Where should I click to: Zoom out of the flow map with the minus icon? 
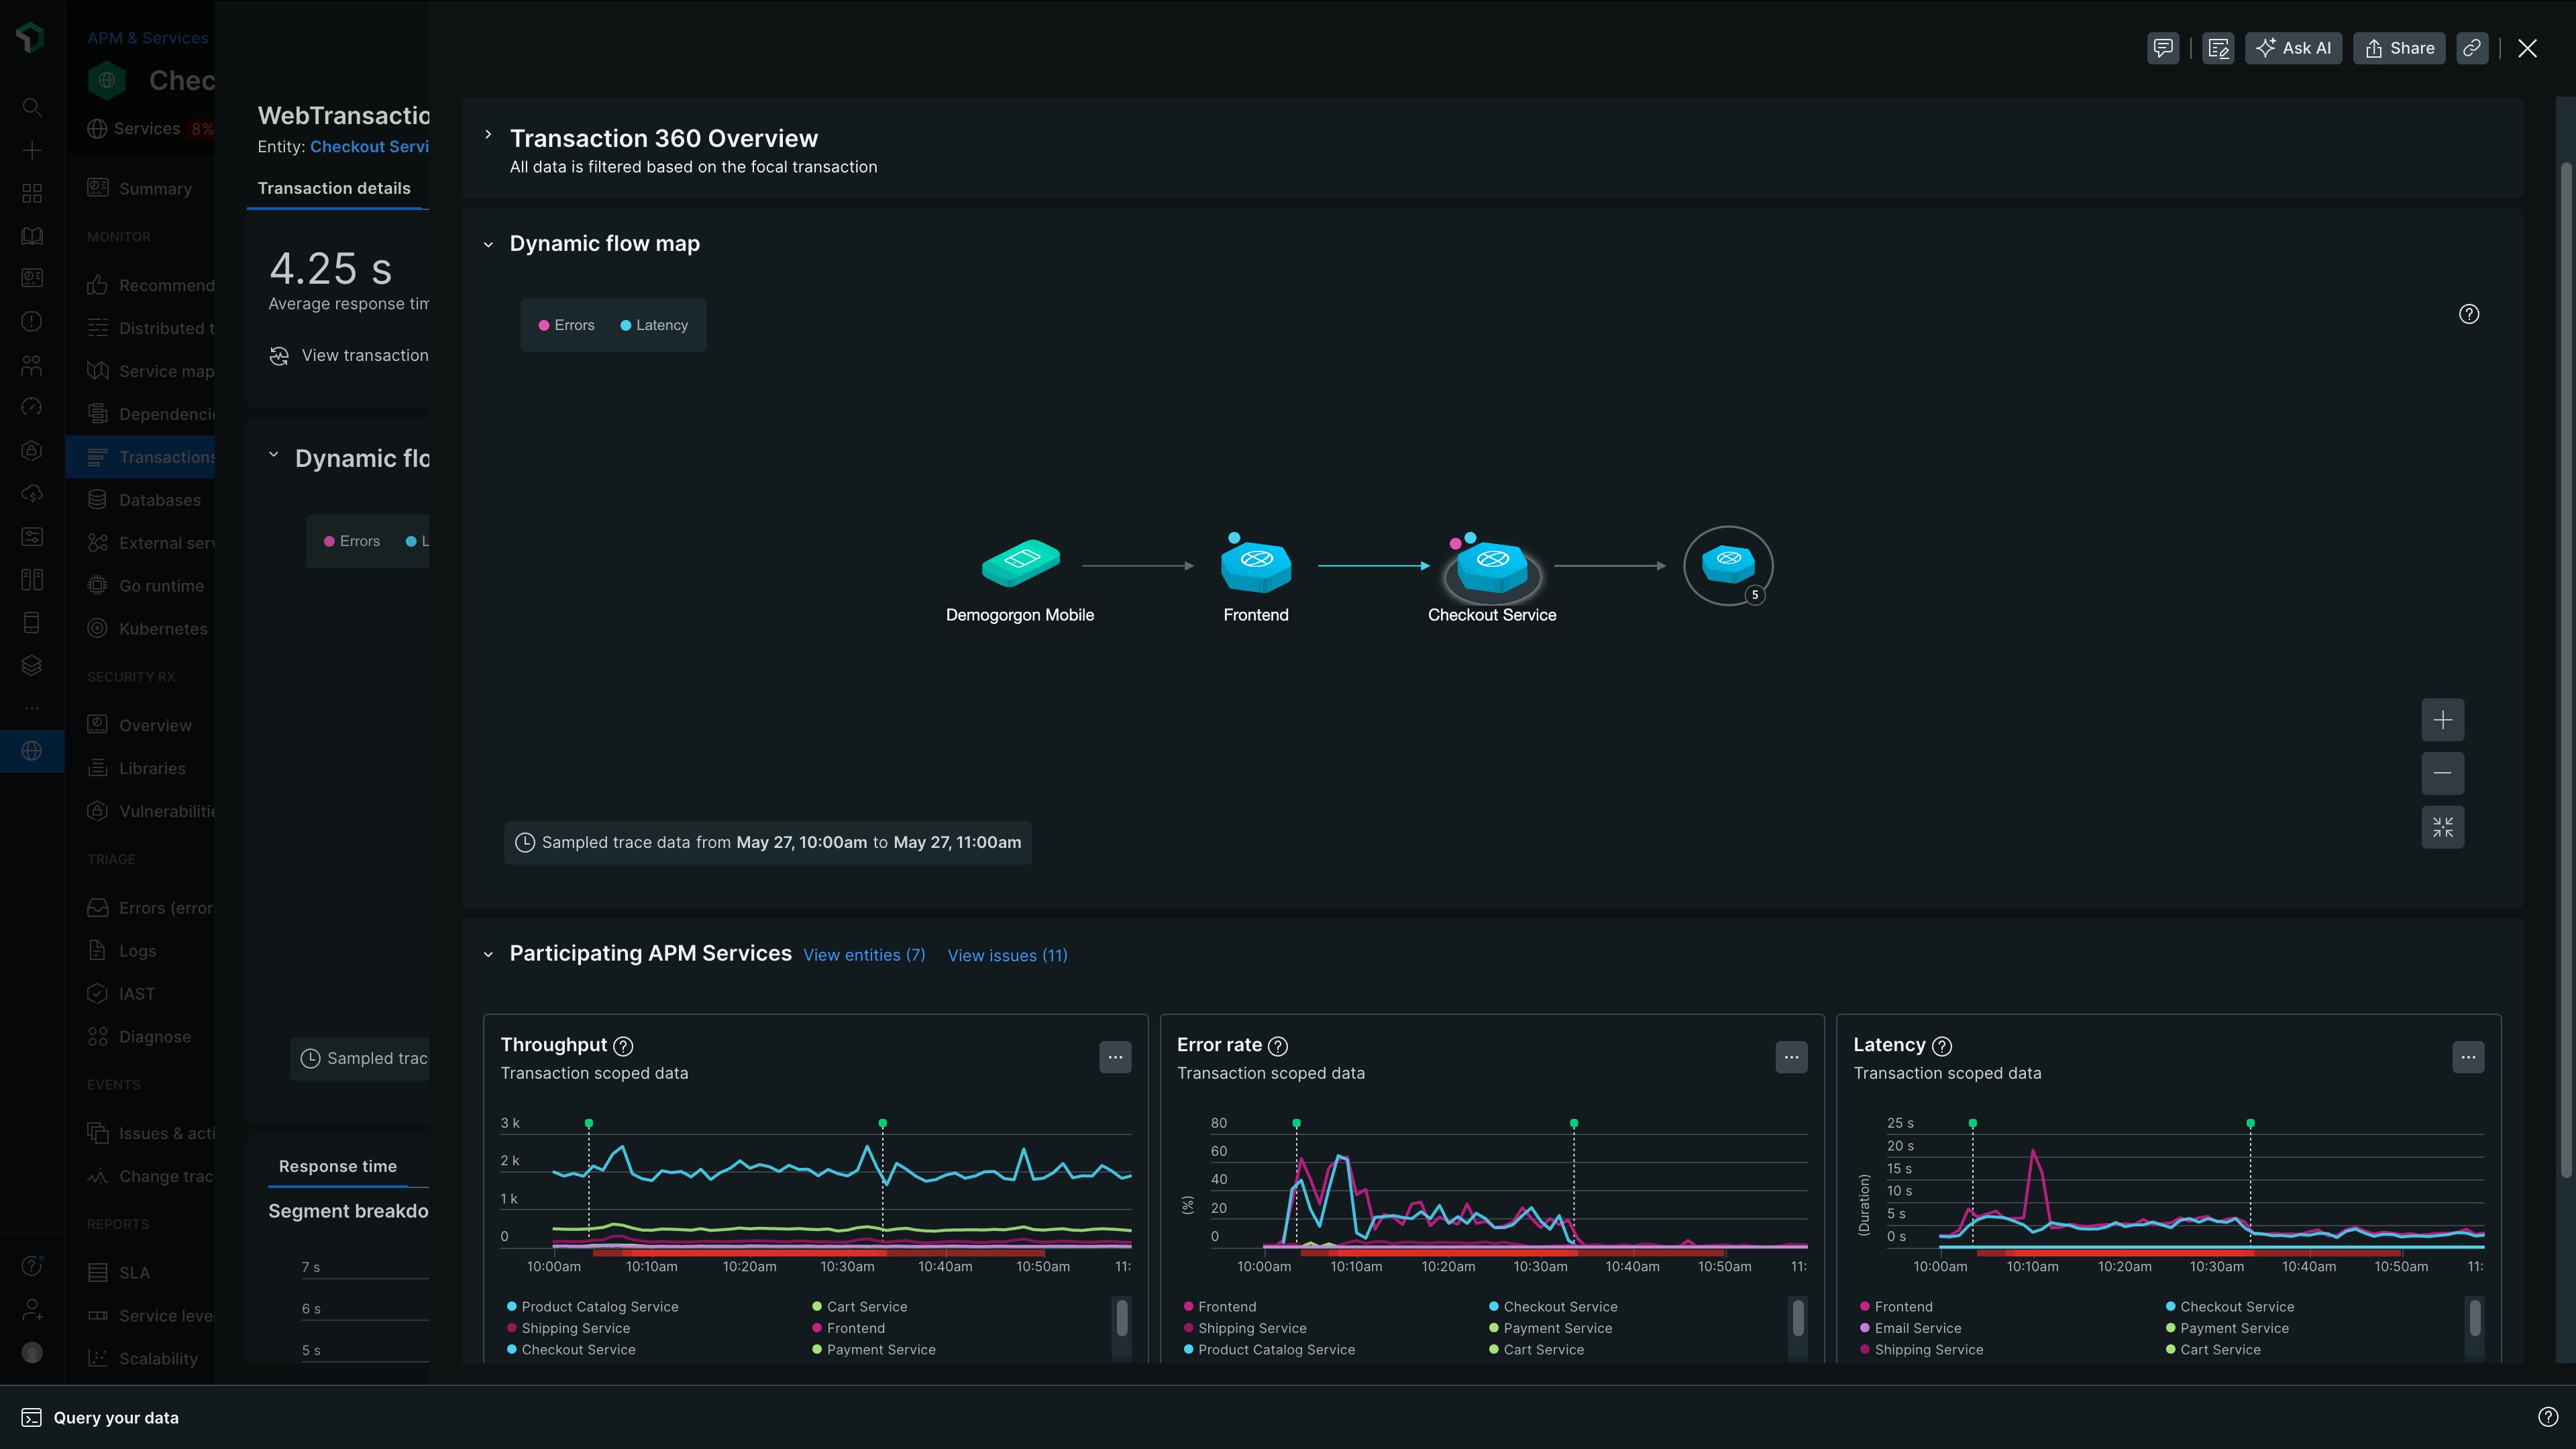[x=2443, y=773]
